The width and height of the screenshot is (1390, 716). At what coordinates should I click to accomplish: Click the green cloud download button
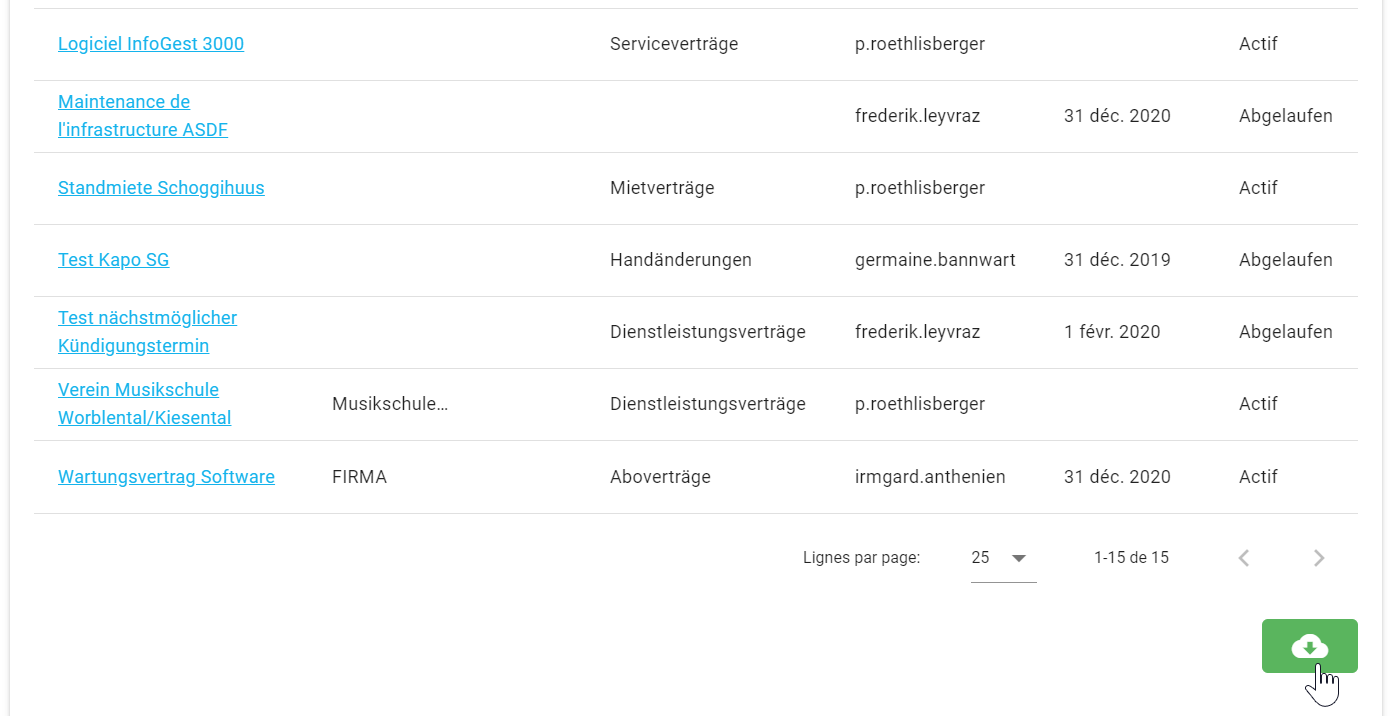pyautogui.click(x=1309, y=646)
